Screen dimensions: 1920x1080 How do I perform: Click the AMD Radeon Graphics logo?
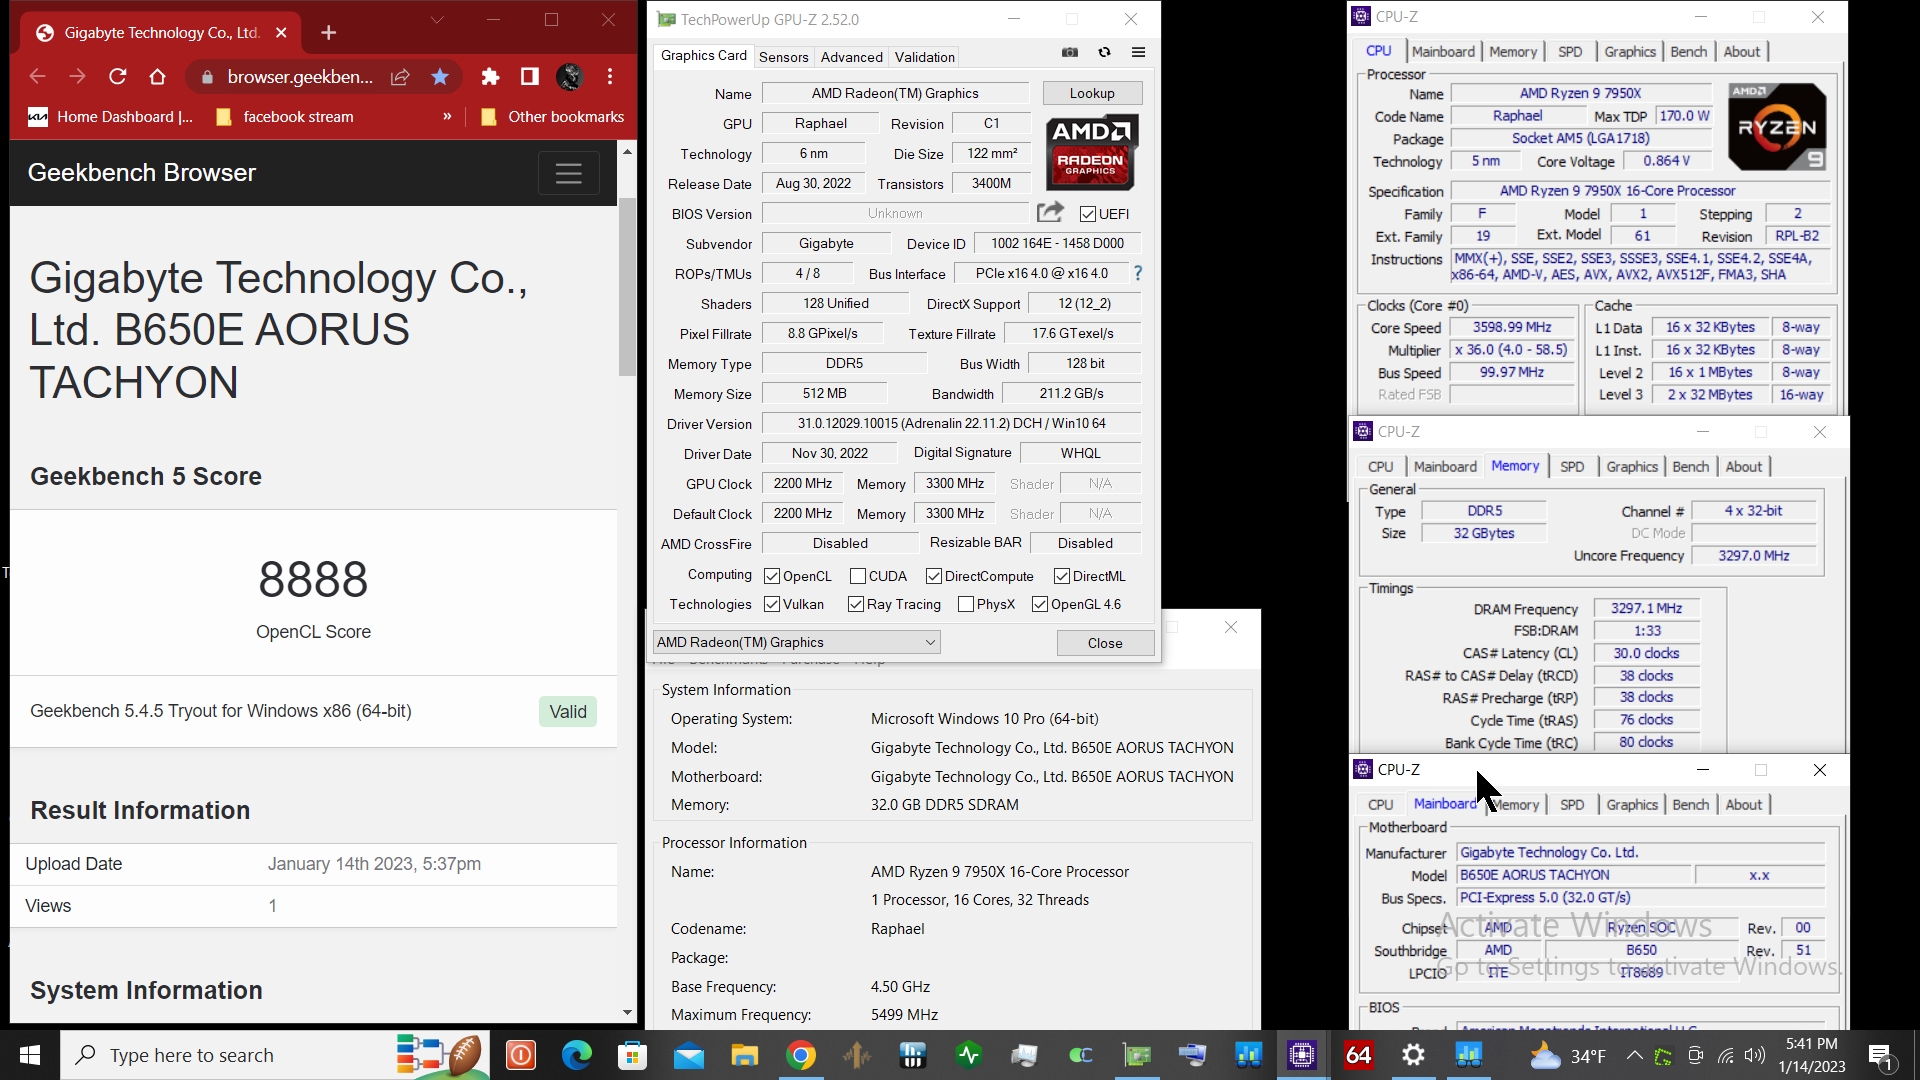coord(1091,153)
